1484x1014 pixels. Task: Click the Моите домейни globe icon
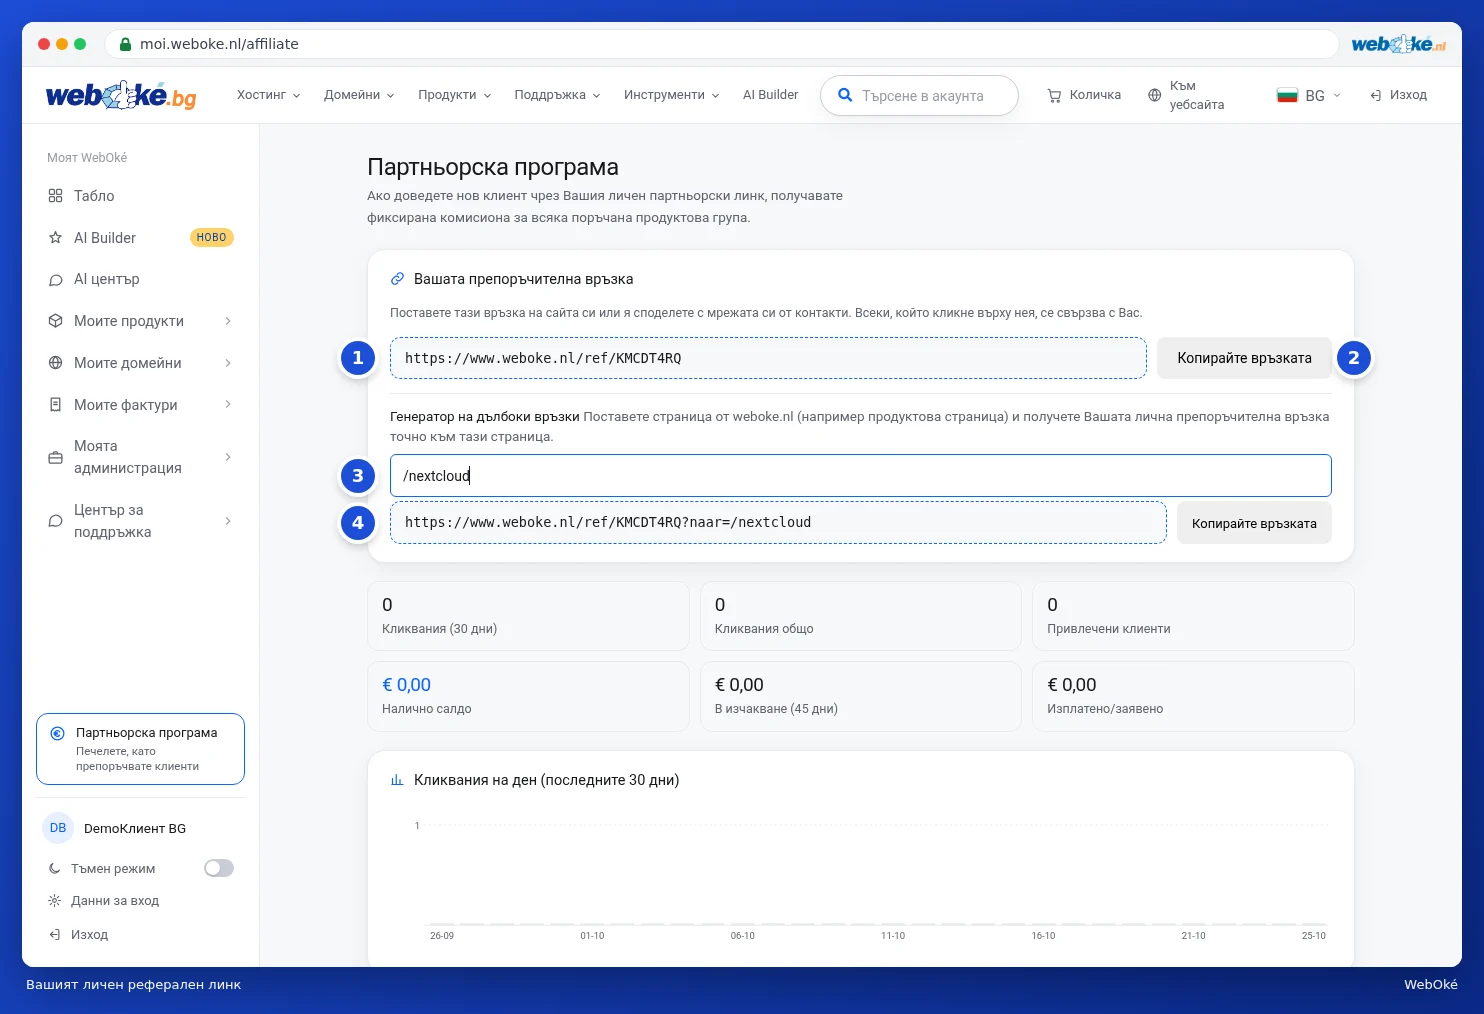[56, 363]
